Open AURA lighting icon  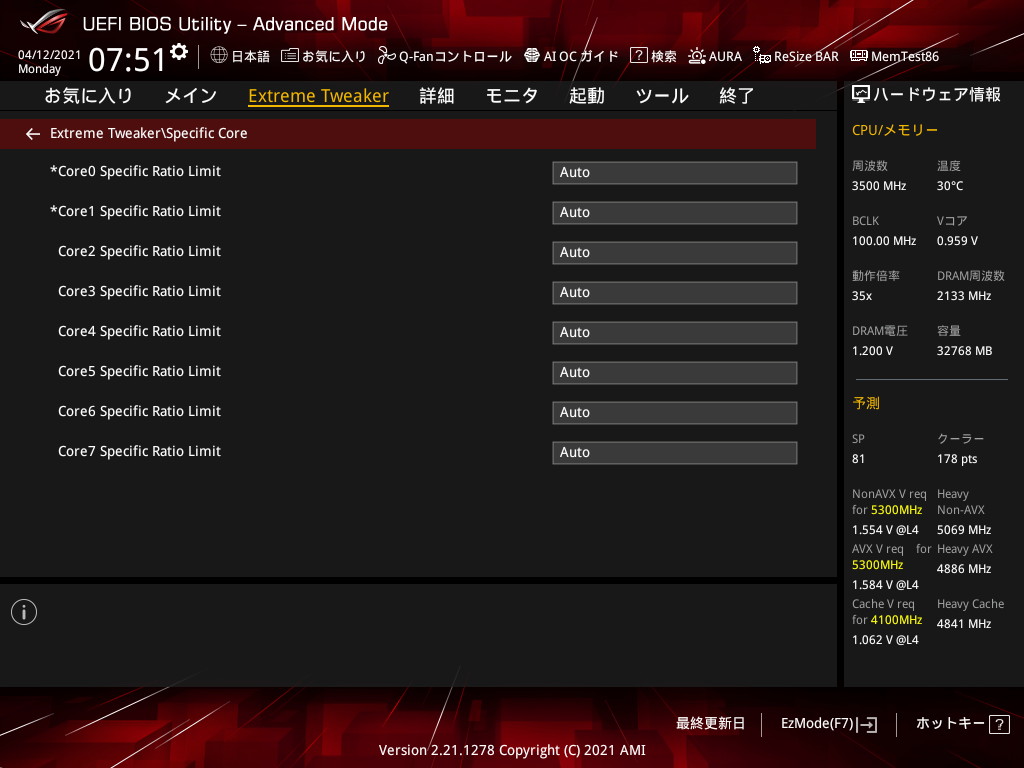click(697, 56)
